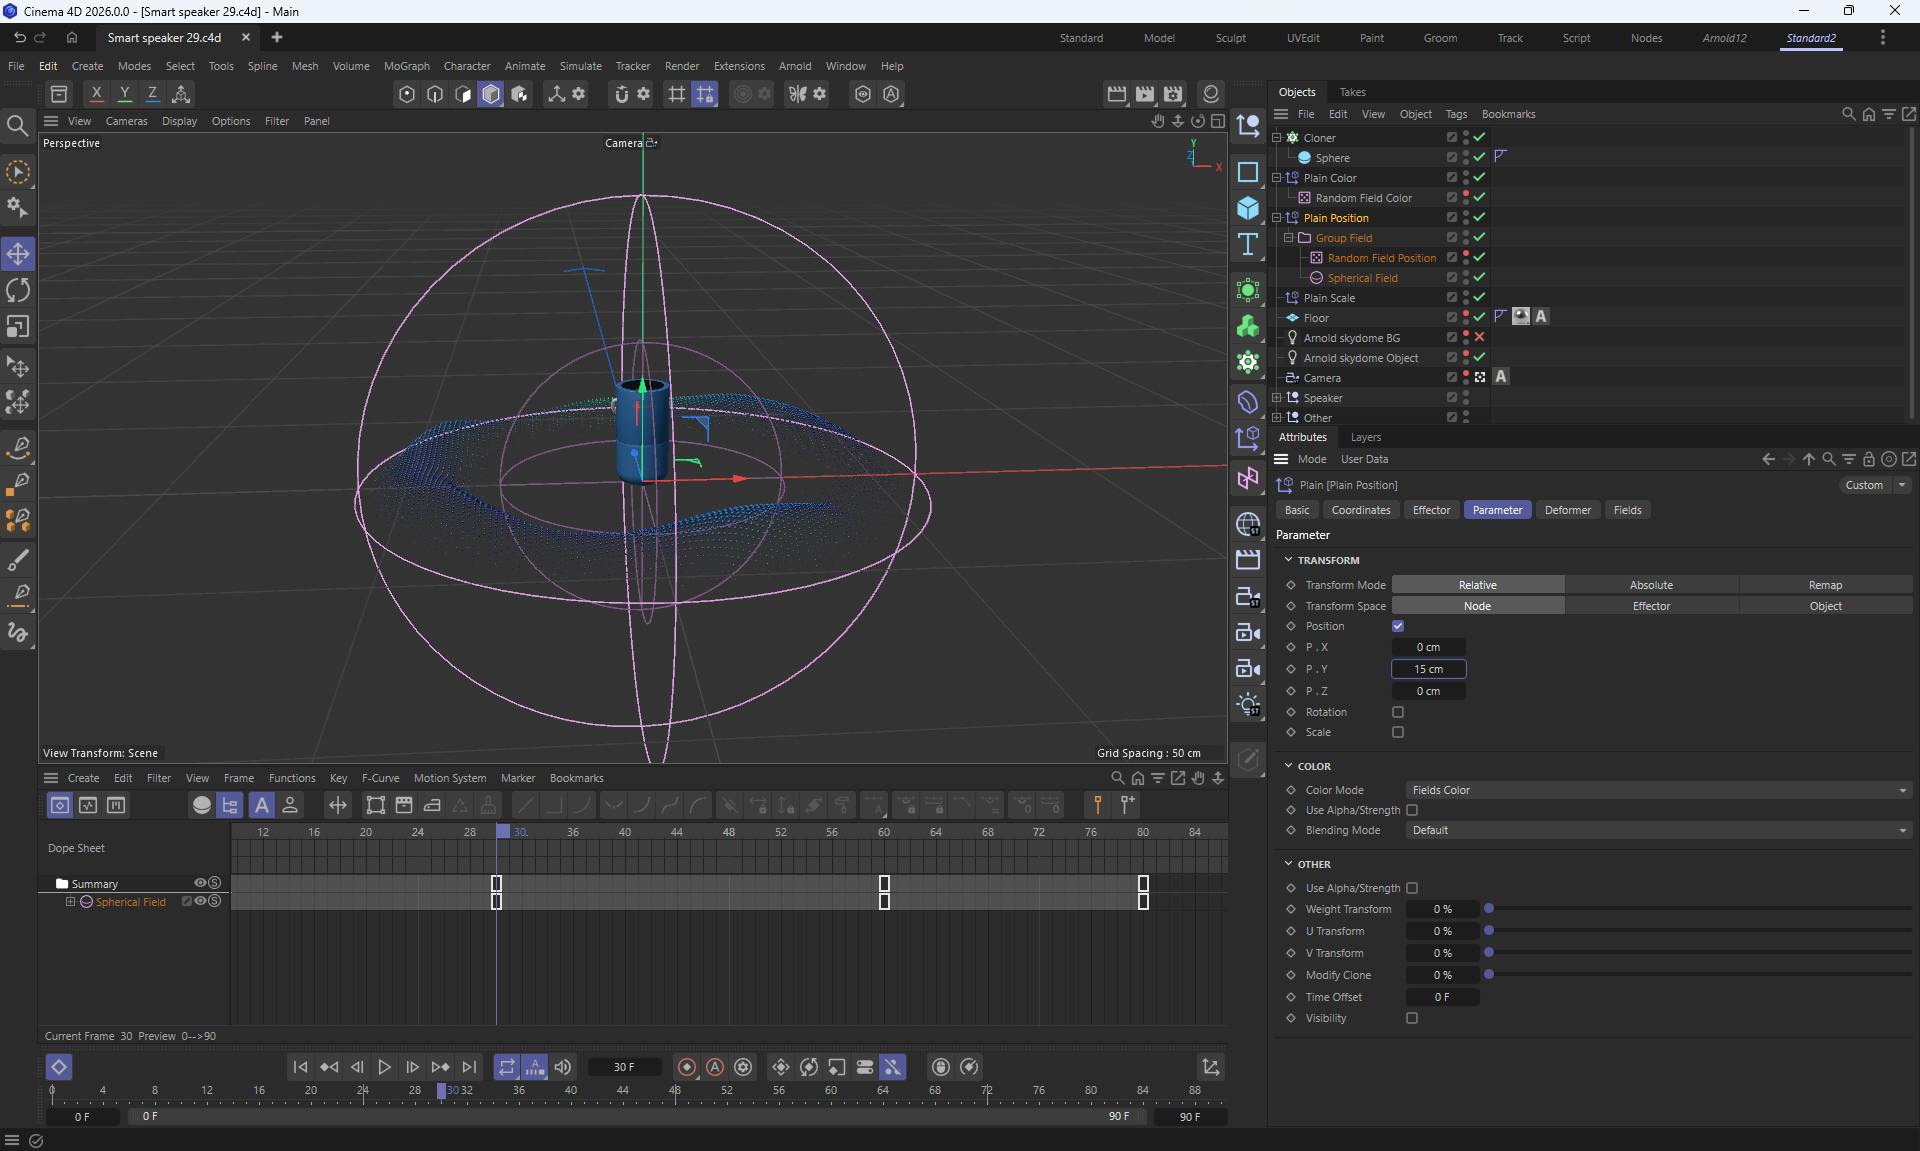Click the Play Forwards button
The width and height of the screenshot is (1920, 1151).
(384, 1067)
